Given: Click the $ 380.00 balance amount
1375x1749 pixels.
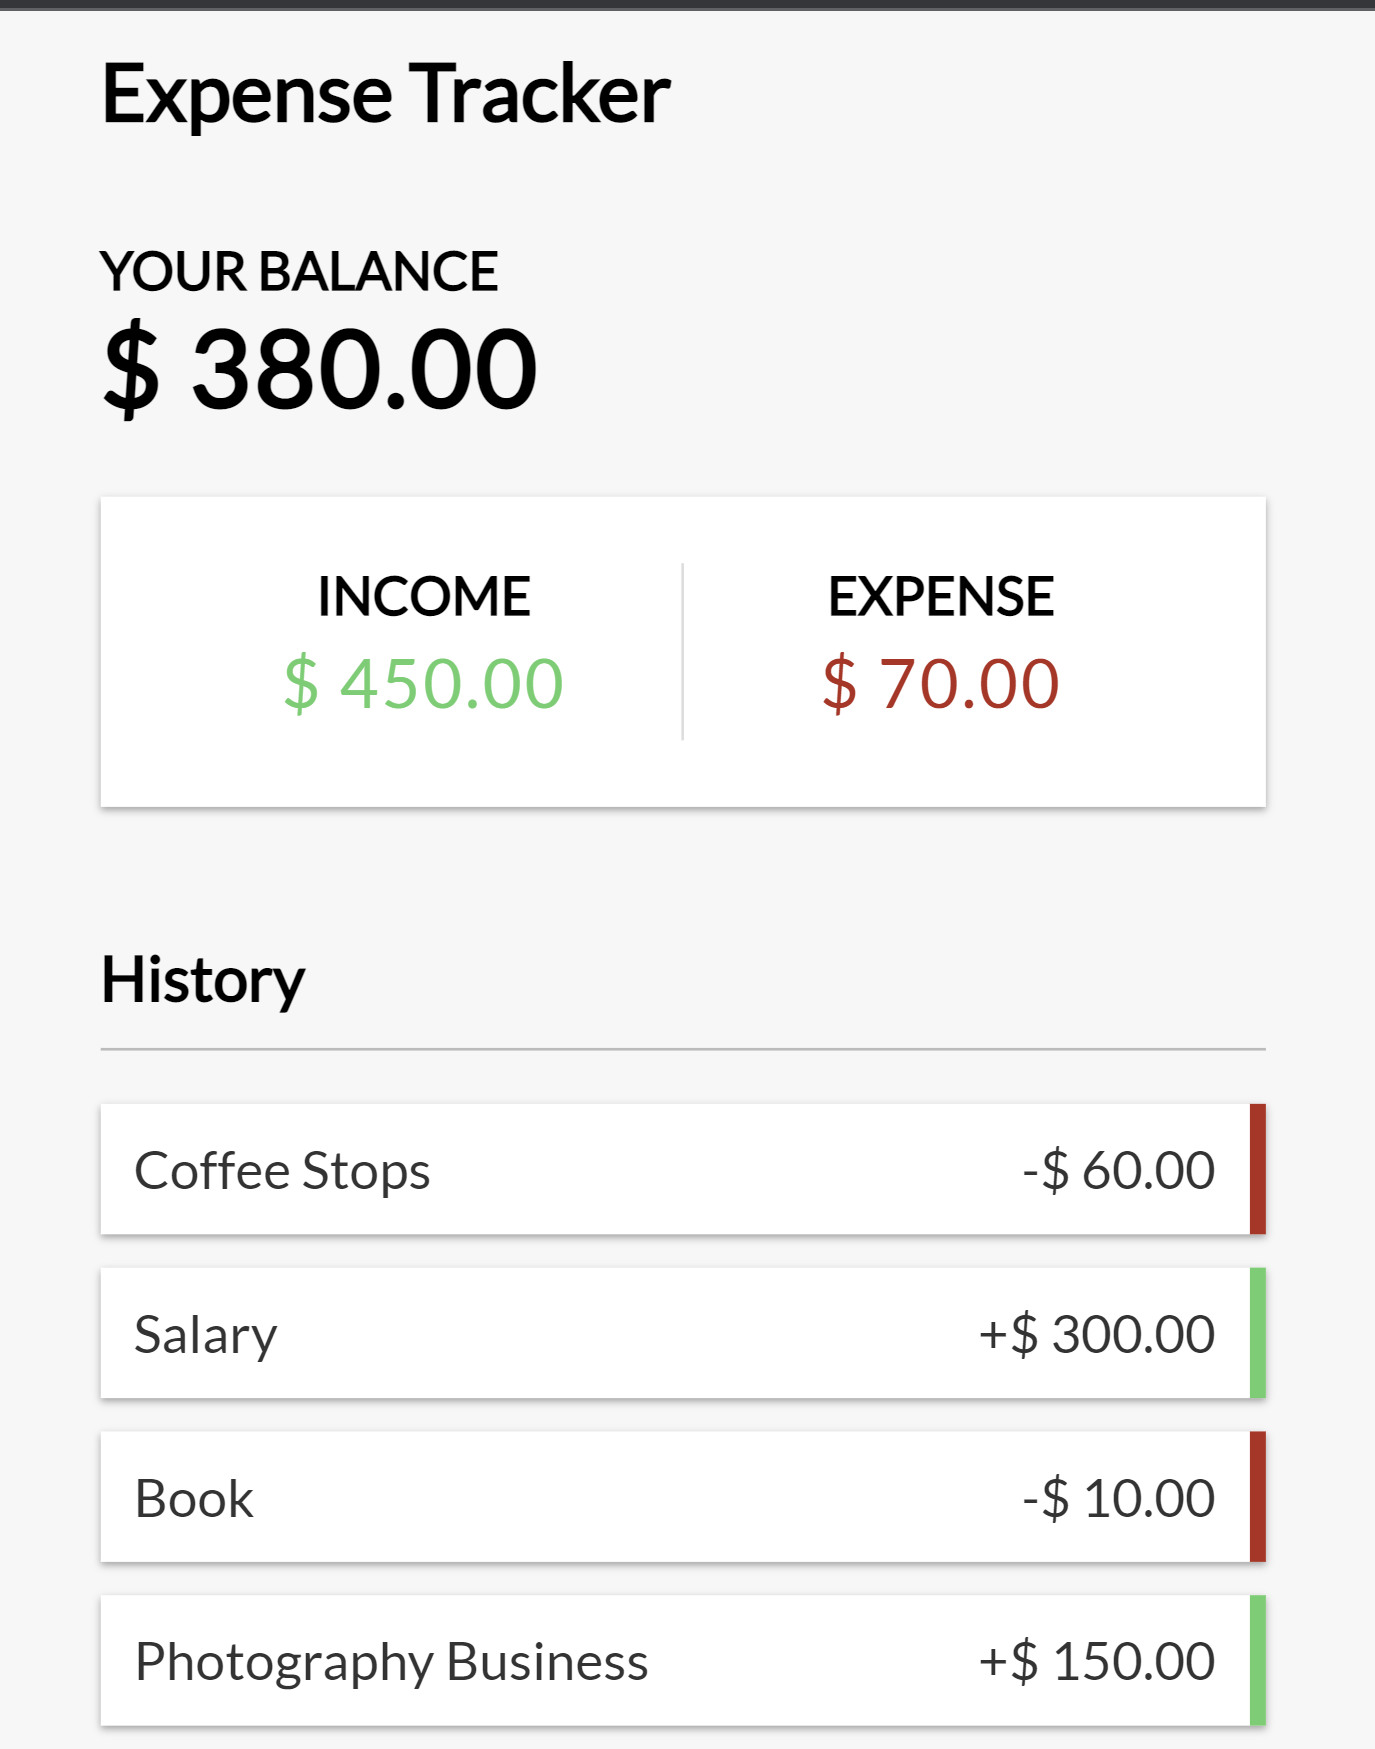Looking at the screenshot, I should coord(320,369).
